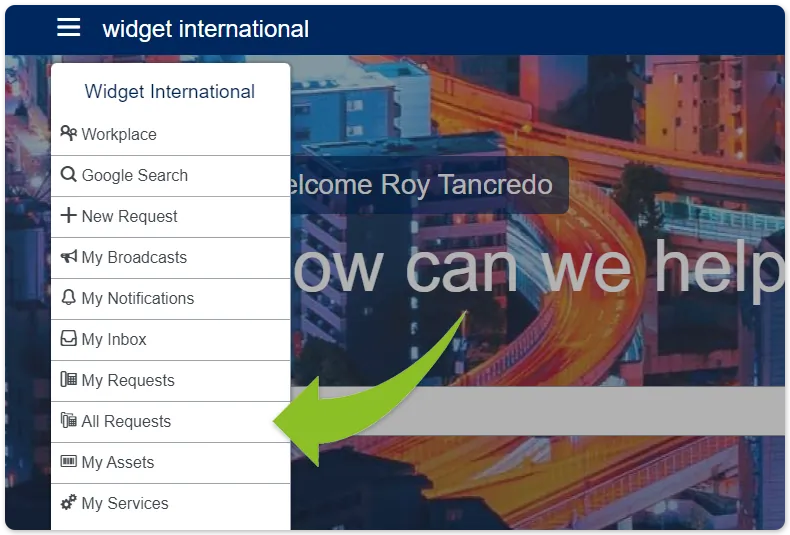This screenshot has width=790, height=535.
Task: Select New Request in the menu
Action: [x=170, y=217]
